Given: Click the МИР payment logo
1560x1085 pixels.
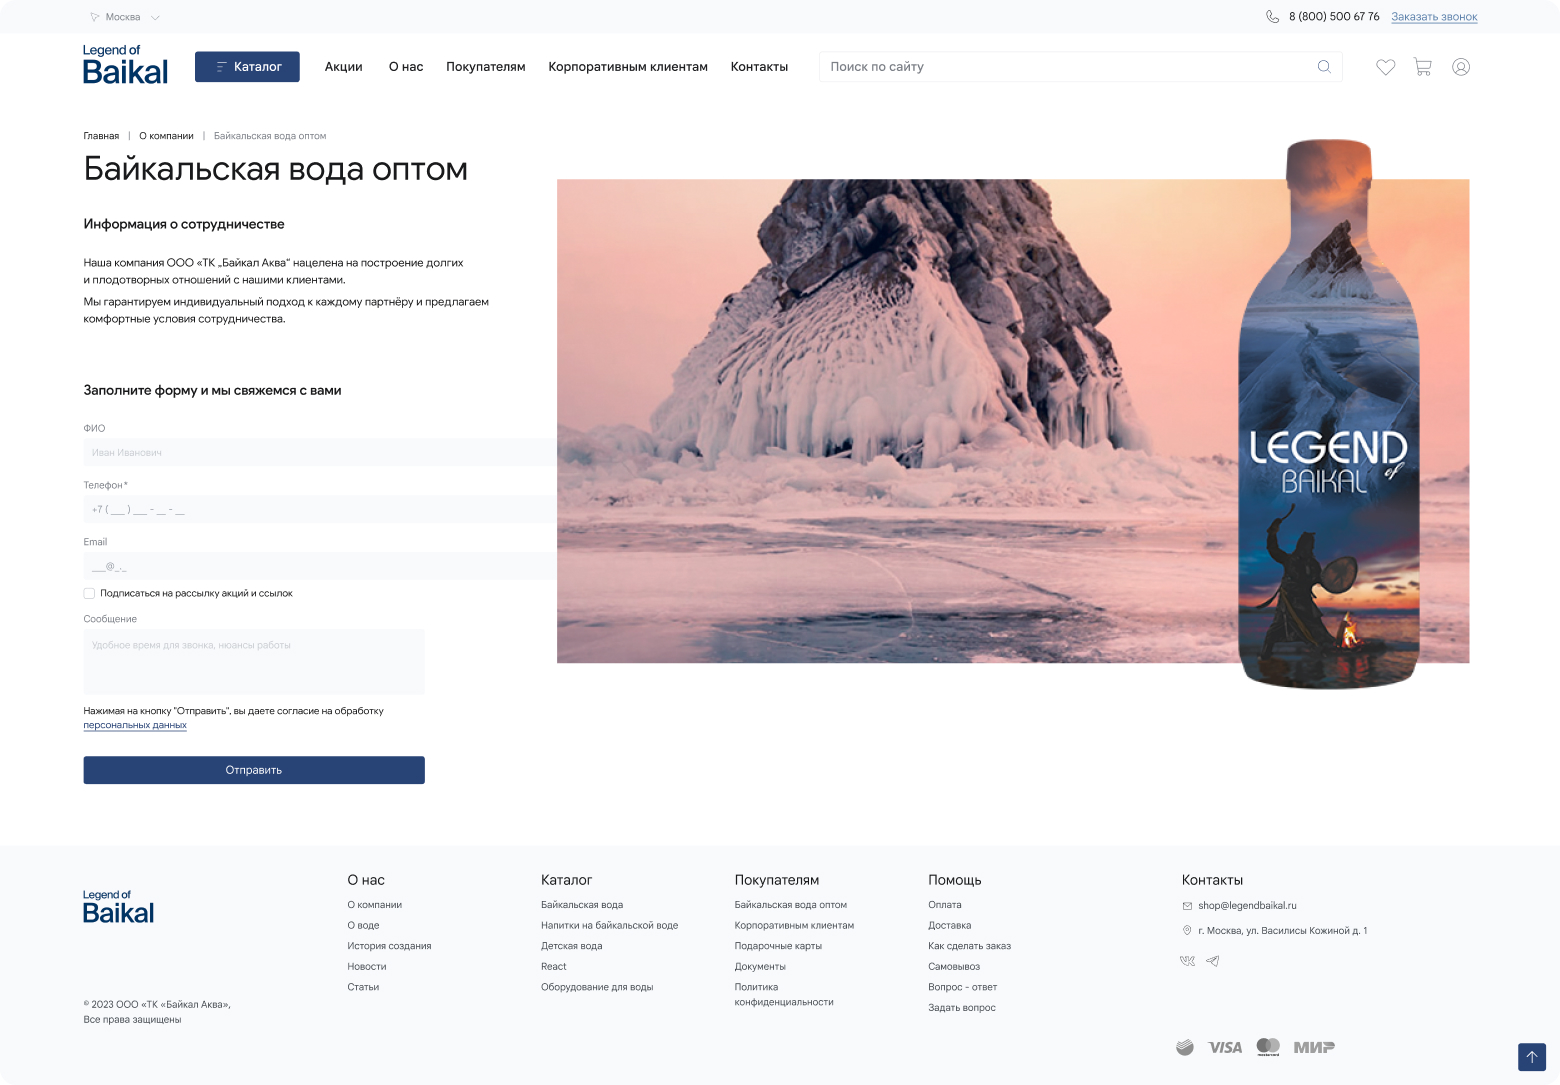Looking at the screenshot, I should (1314, 1047).
